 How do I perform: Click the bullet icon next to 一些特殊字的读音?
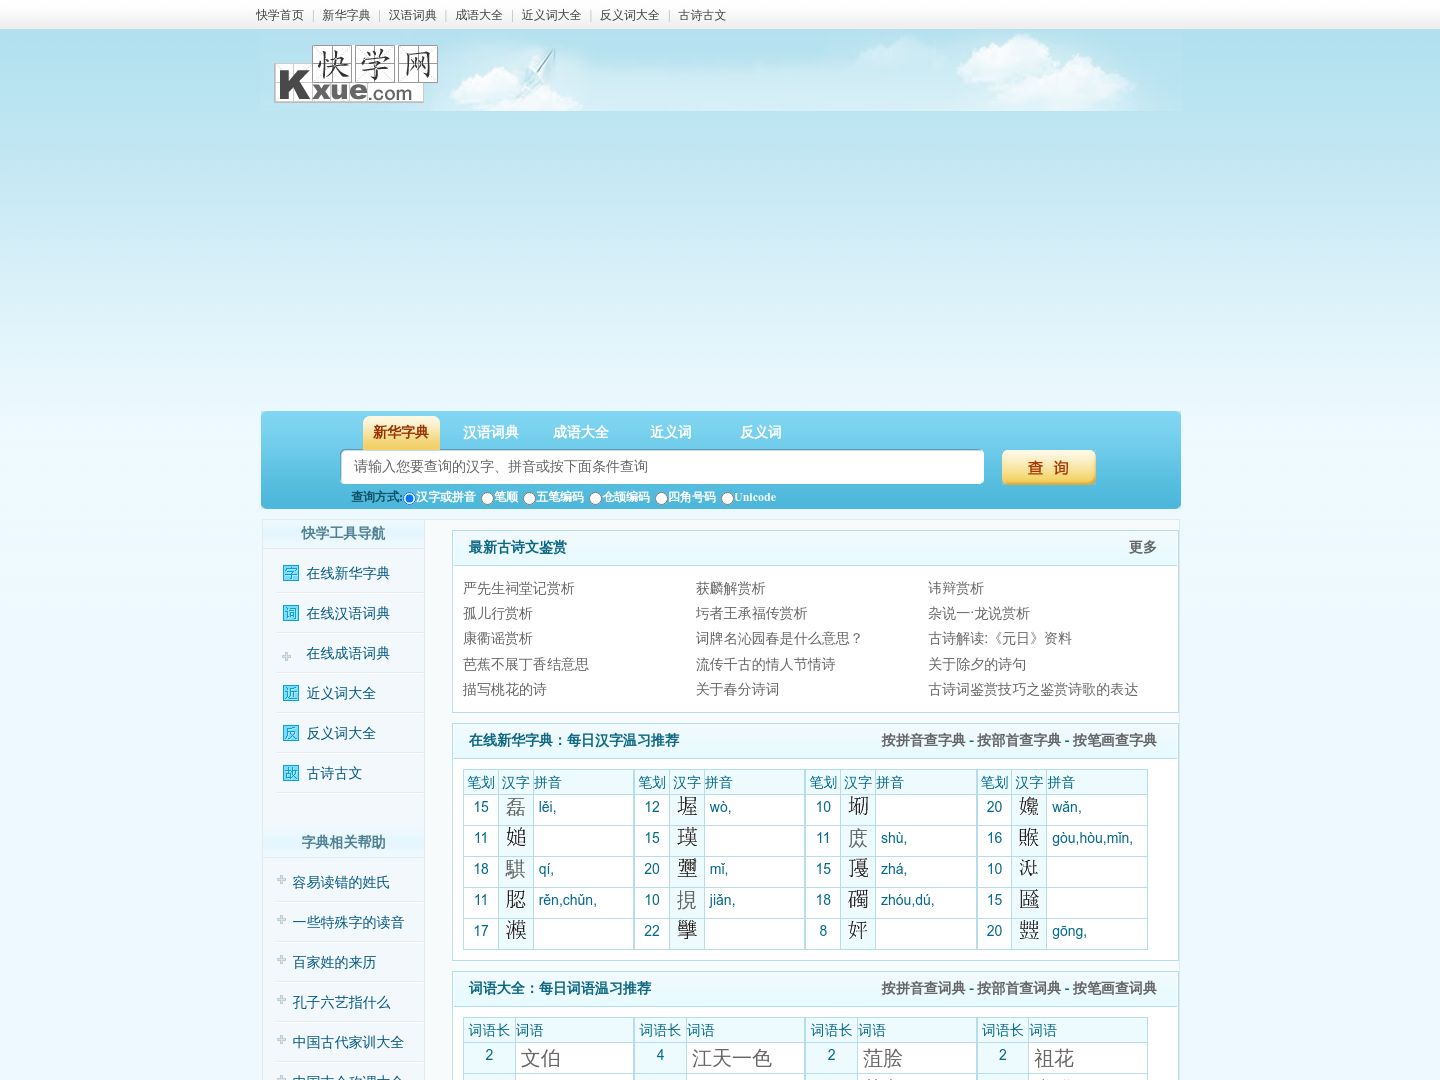click(x=281, y=920)
